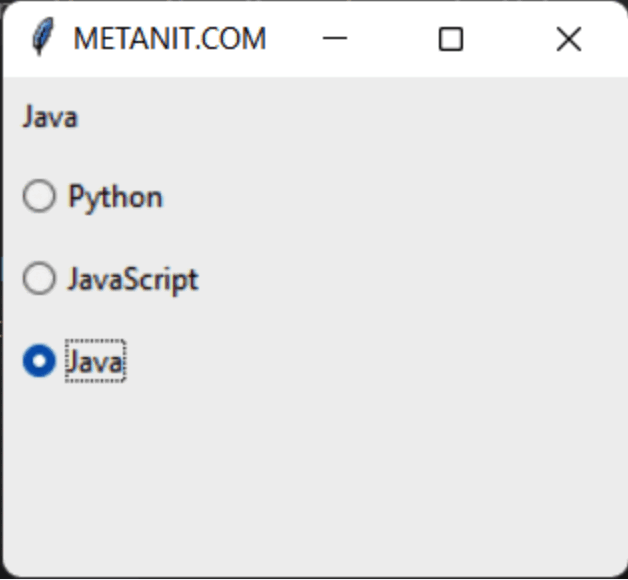Viewport: 628px width, 580px height.
Task: Select the Python radio button
Action: [x=93, y=196]
